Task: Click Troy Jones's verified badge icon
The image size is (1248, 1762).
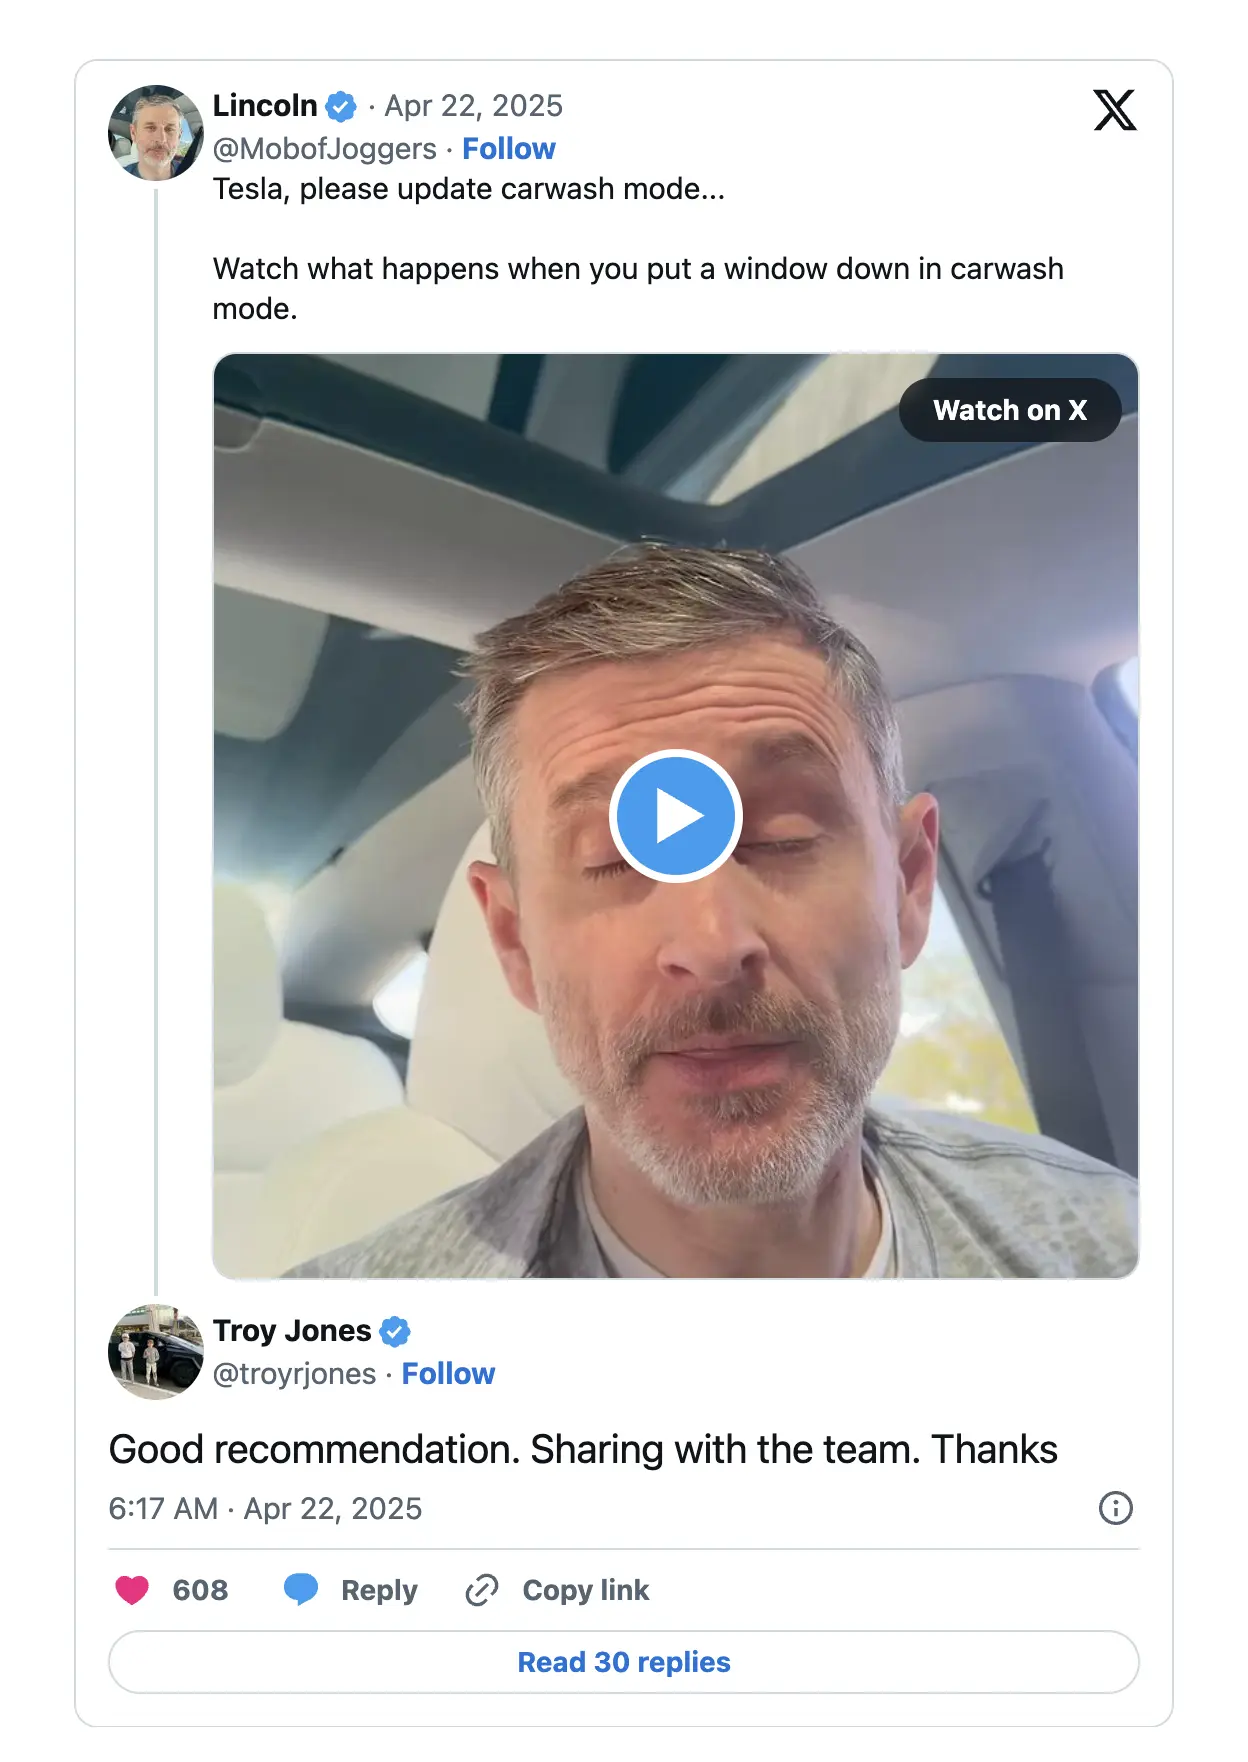Action: (x=395, y=1331)
